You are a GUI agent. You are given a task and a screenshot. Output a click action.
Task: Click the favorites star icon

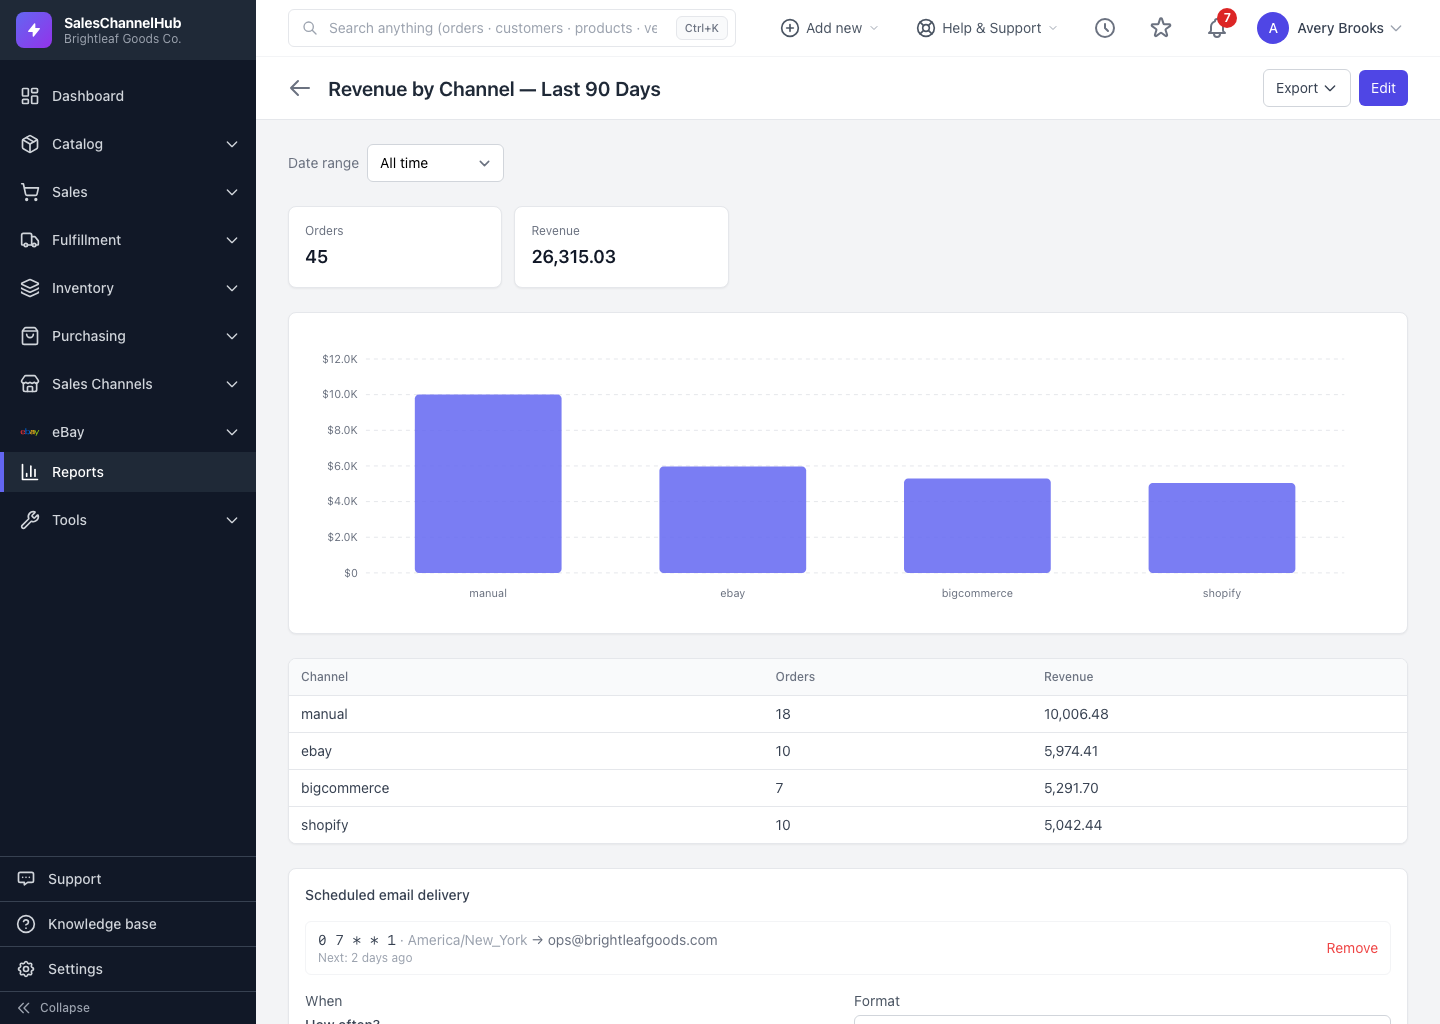(1161, 28)
